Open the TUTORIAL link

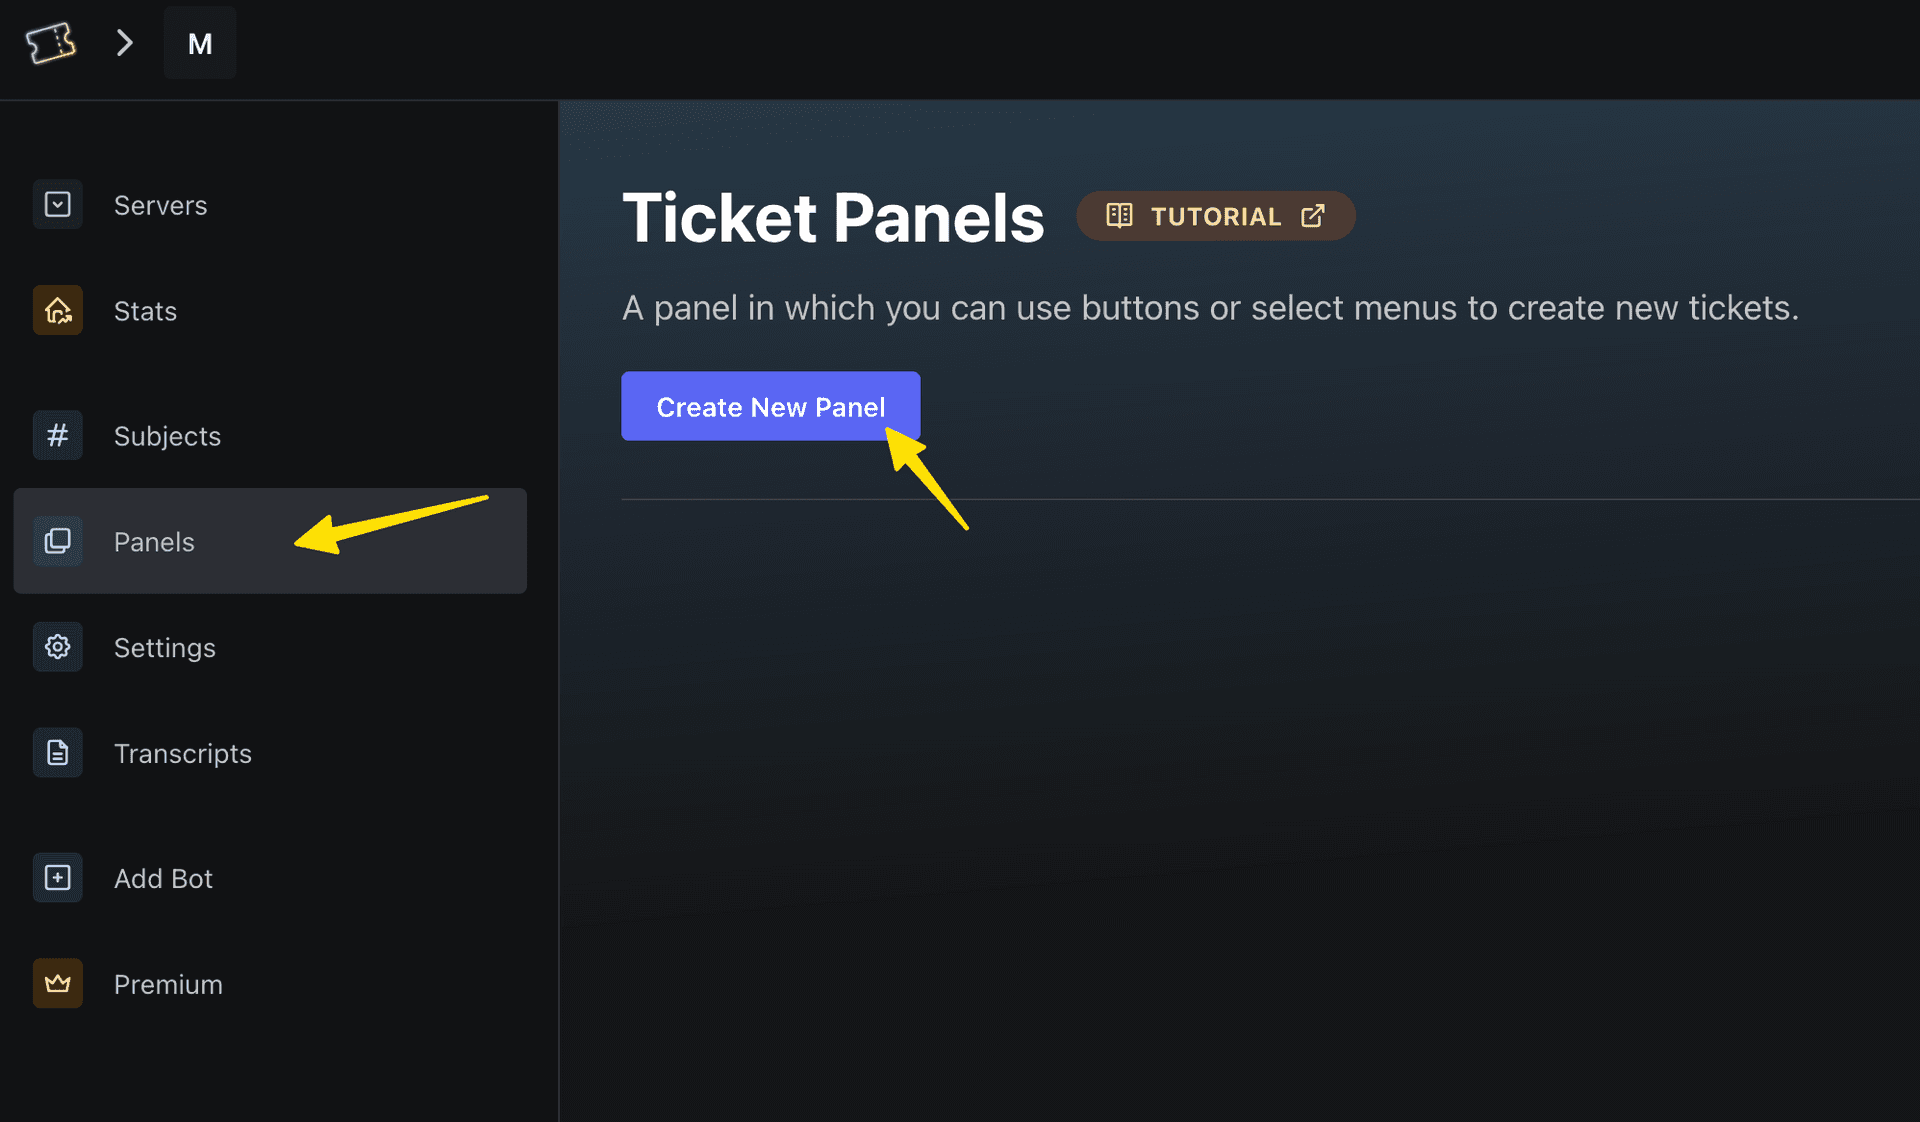point(1216,215)
